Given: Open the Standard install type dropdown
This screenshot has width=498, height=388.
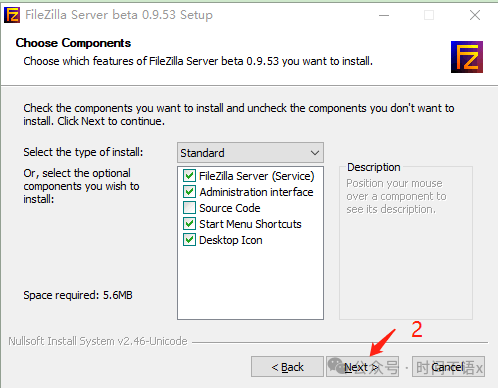Looking at the screenshot, I should pos(250,153).
